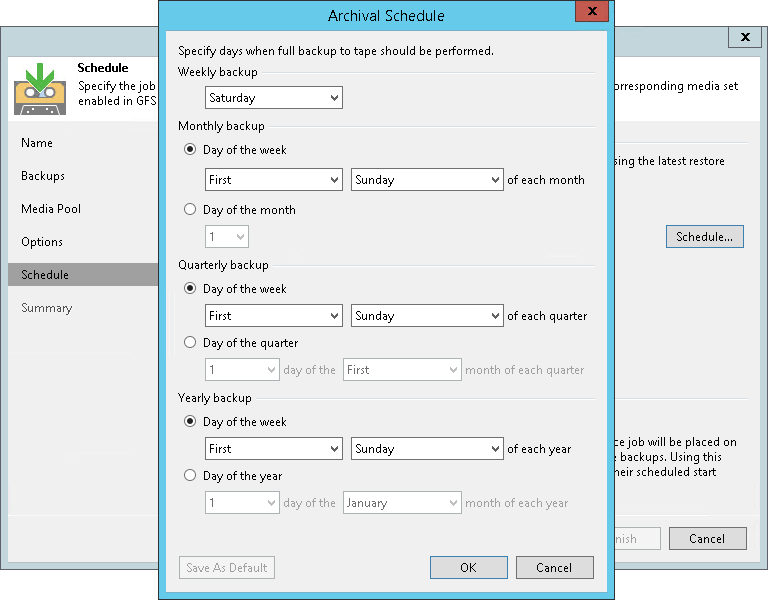Image resolution: width=768 pixels, height=600 pixels.
Task: Click the Schedule... button in wizard
Action: 704,237
